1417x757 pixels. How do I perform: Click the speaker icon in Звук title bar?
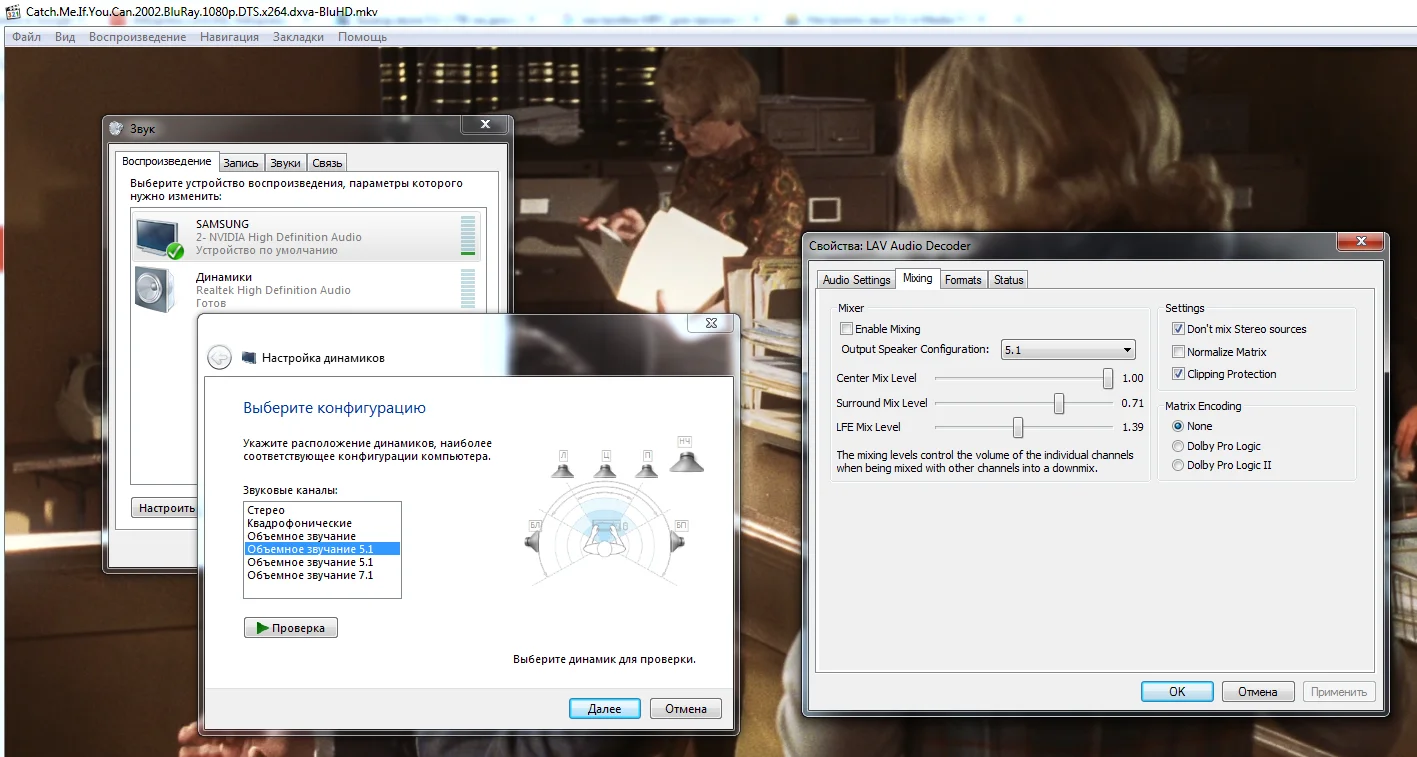(116, 129)
